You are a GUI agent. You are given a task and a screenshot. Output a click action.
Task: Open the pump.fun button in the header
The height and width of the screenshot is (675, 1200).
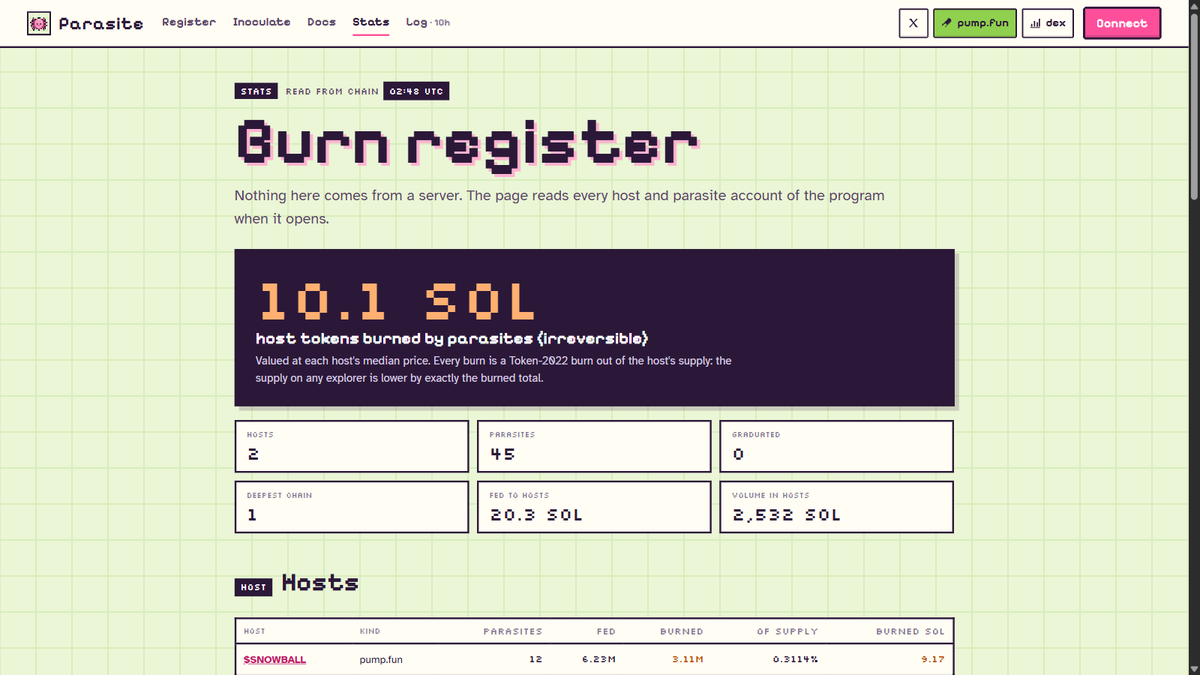[x=975, y=23]
